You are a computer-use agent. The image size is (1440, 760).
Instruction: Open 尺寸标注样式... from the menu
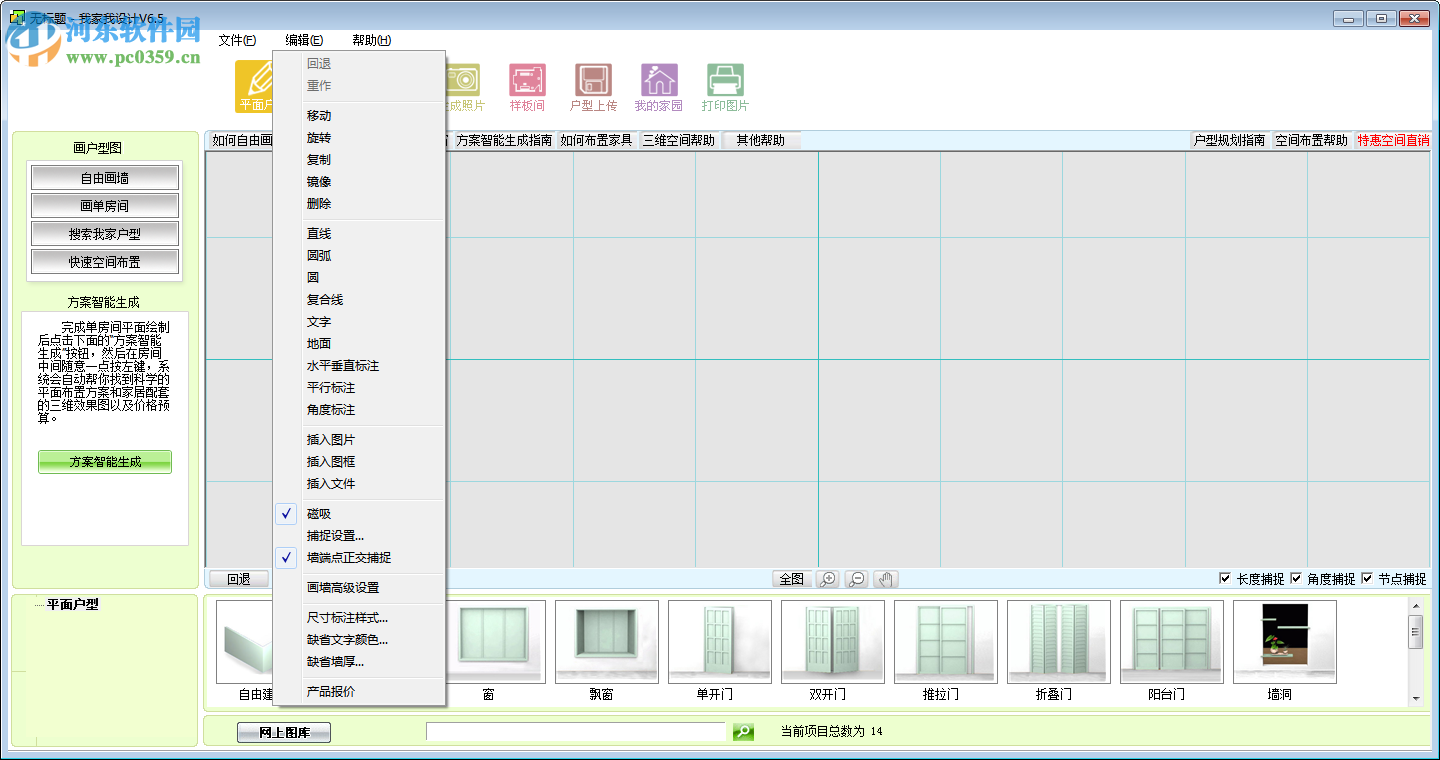(x=360, y=618)
